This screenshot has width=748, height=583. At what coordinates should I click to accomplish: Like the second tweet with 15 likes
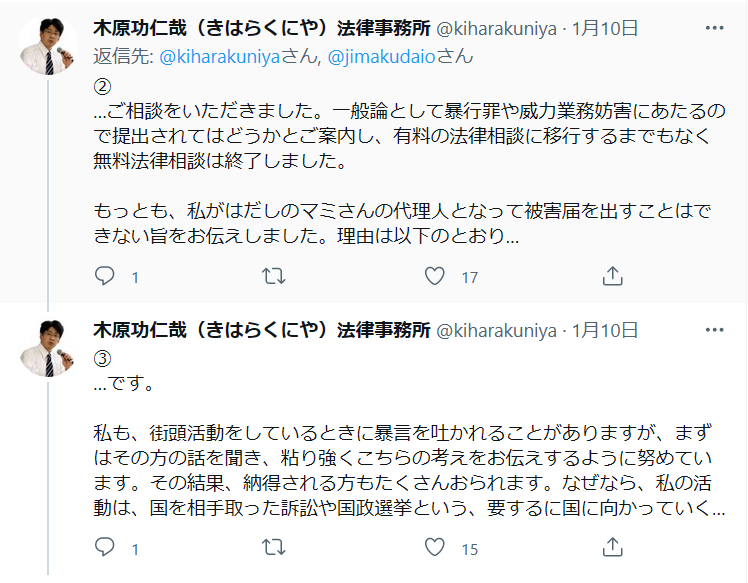435,547
